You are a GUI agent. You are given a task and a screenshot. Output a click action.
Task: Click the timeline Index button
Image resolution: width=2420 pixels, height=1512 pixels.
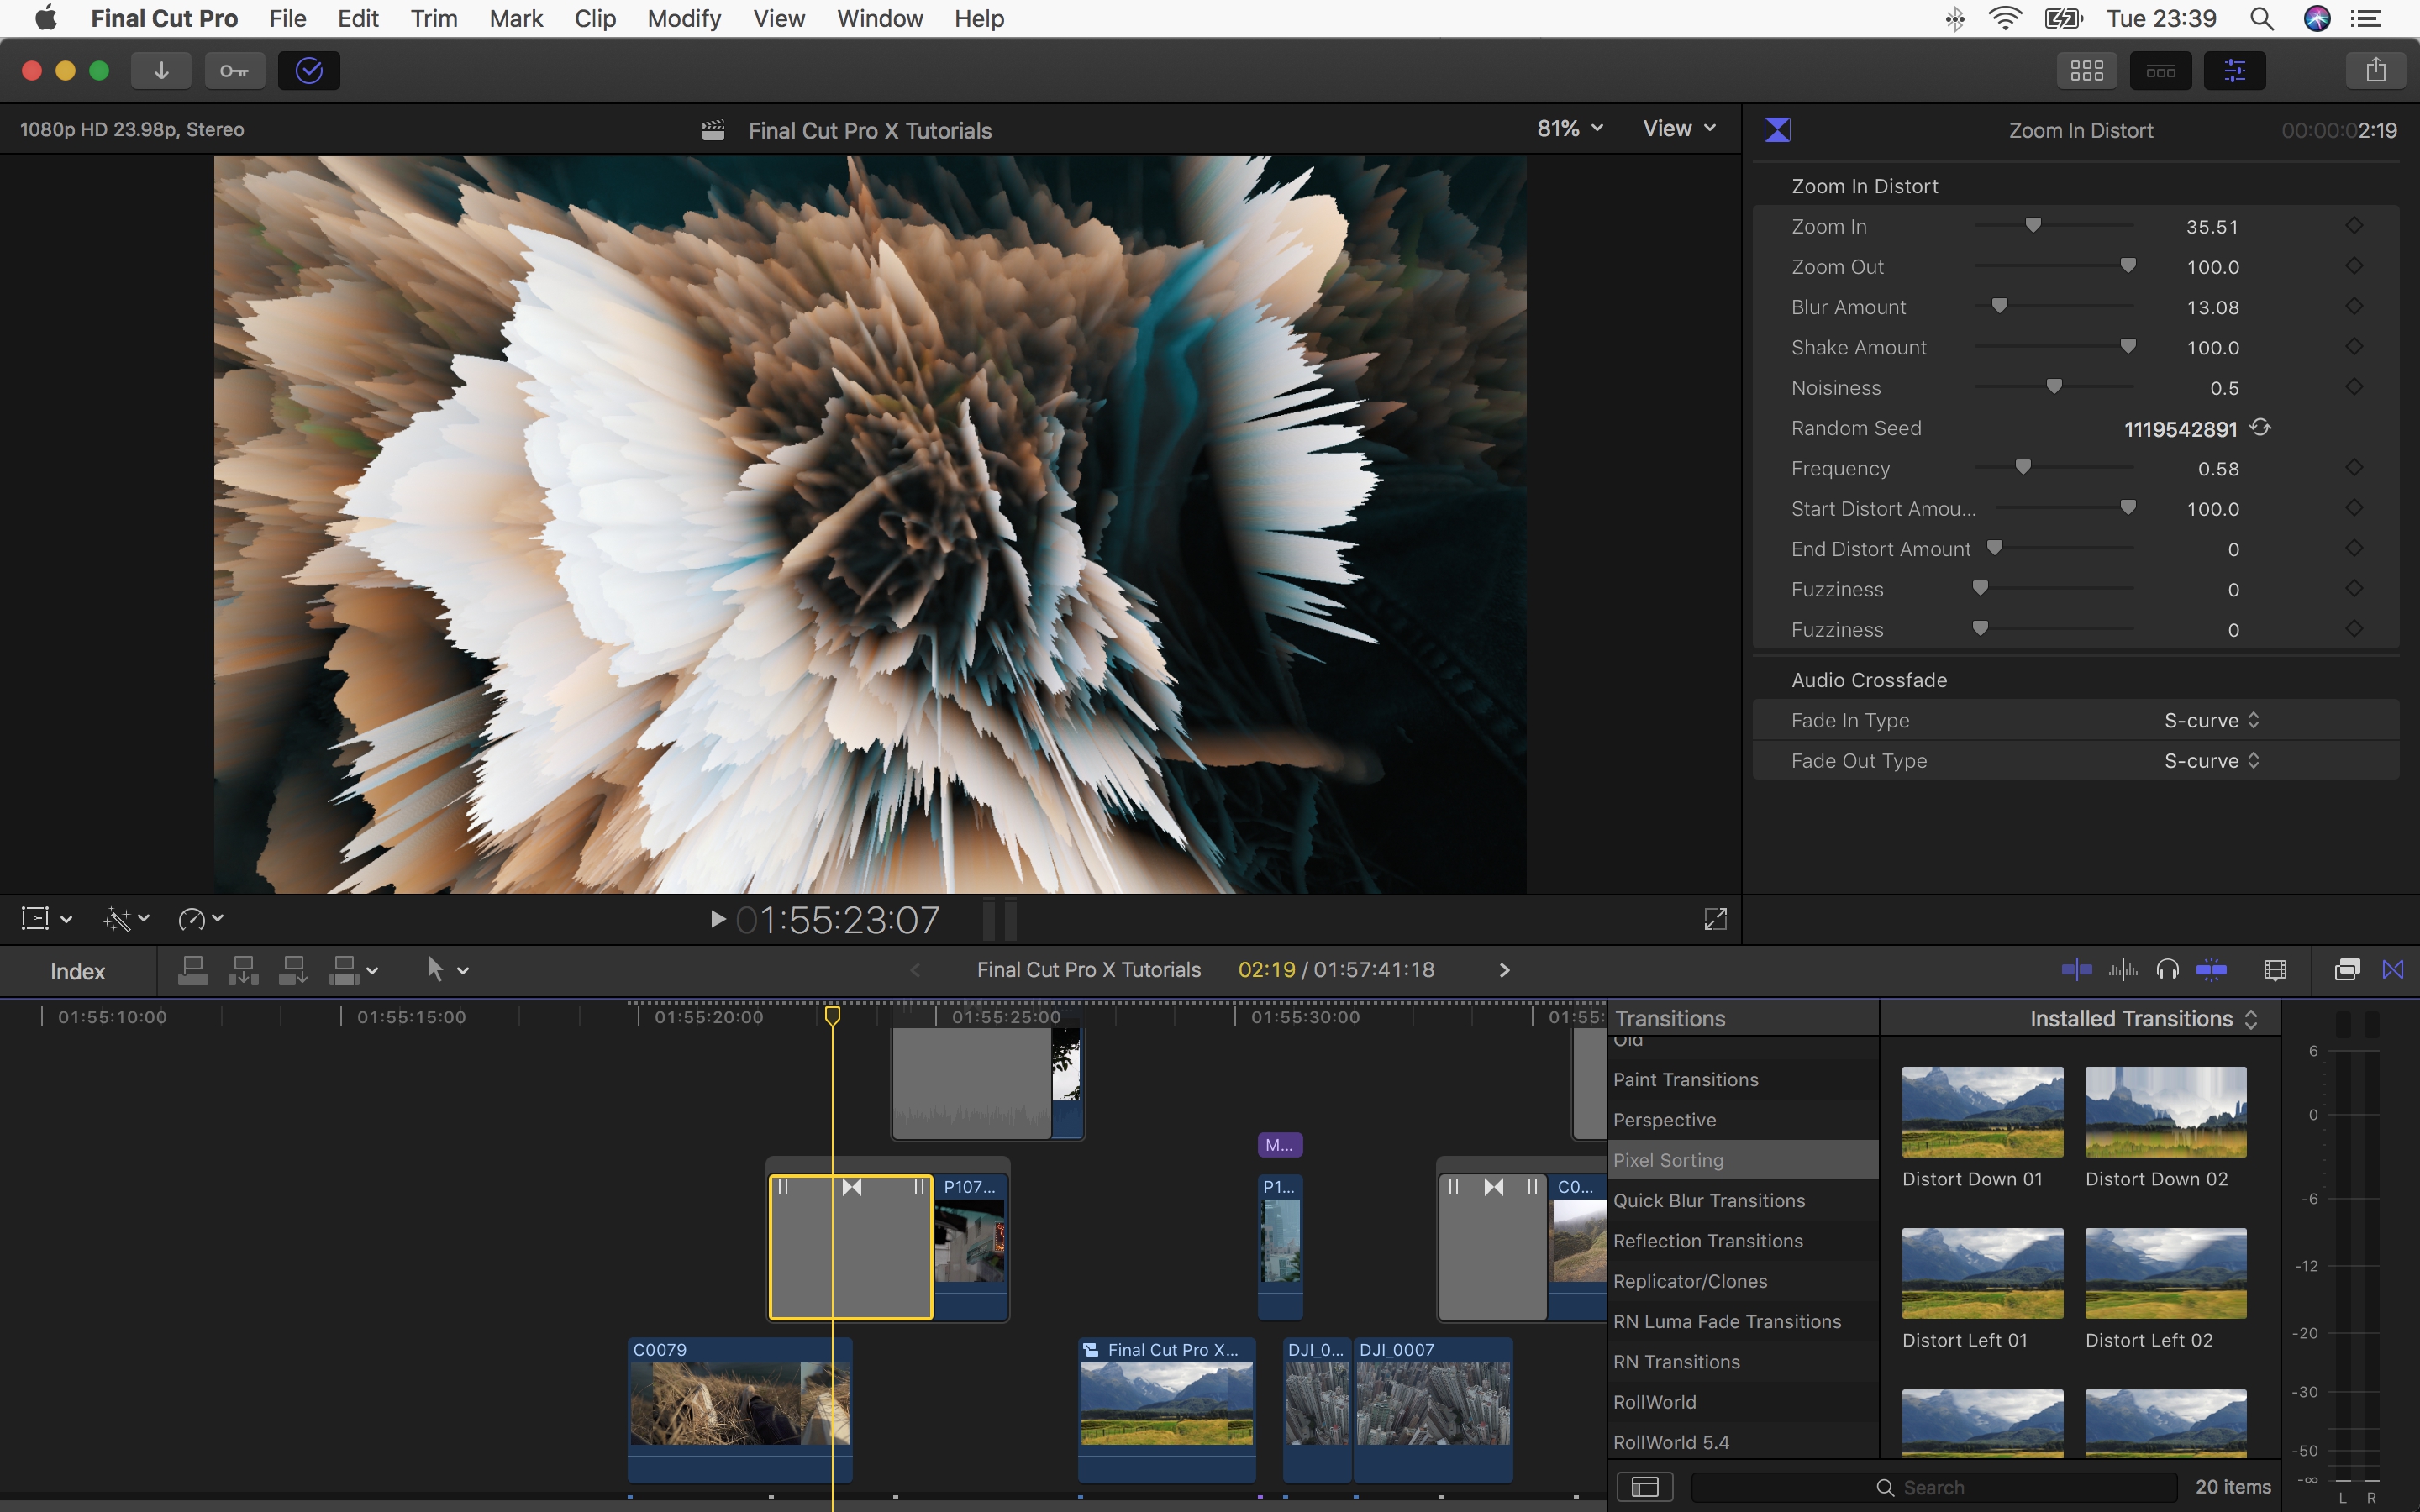[78, 971]
